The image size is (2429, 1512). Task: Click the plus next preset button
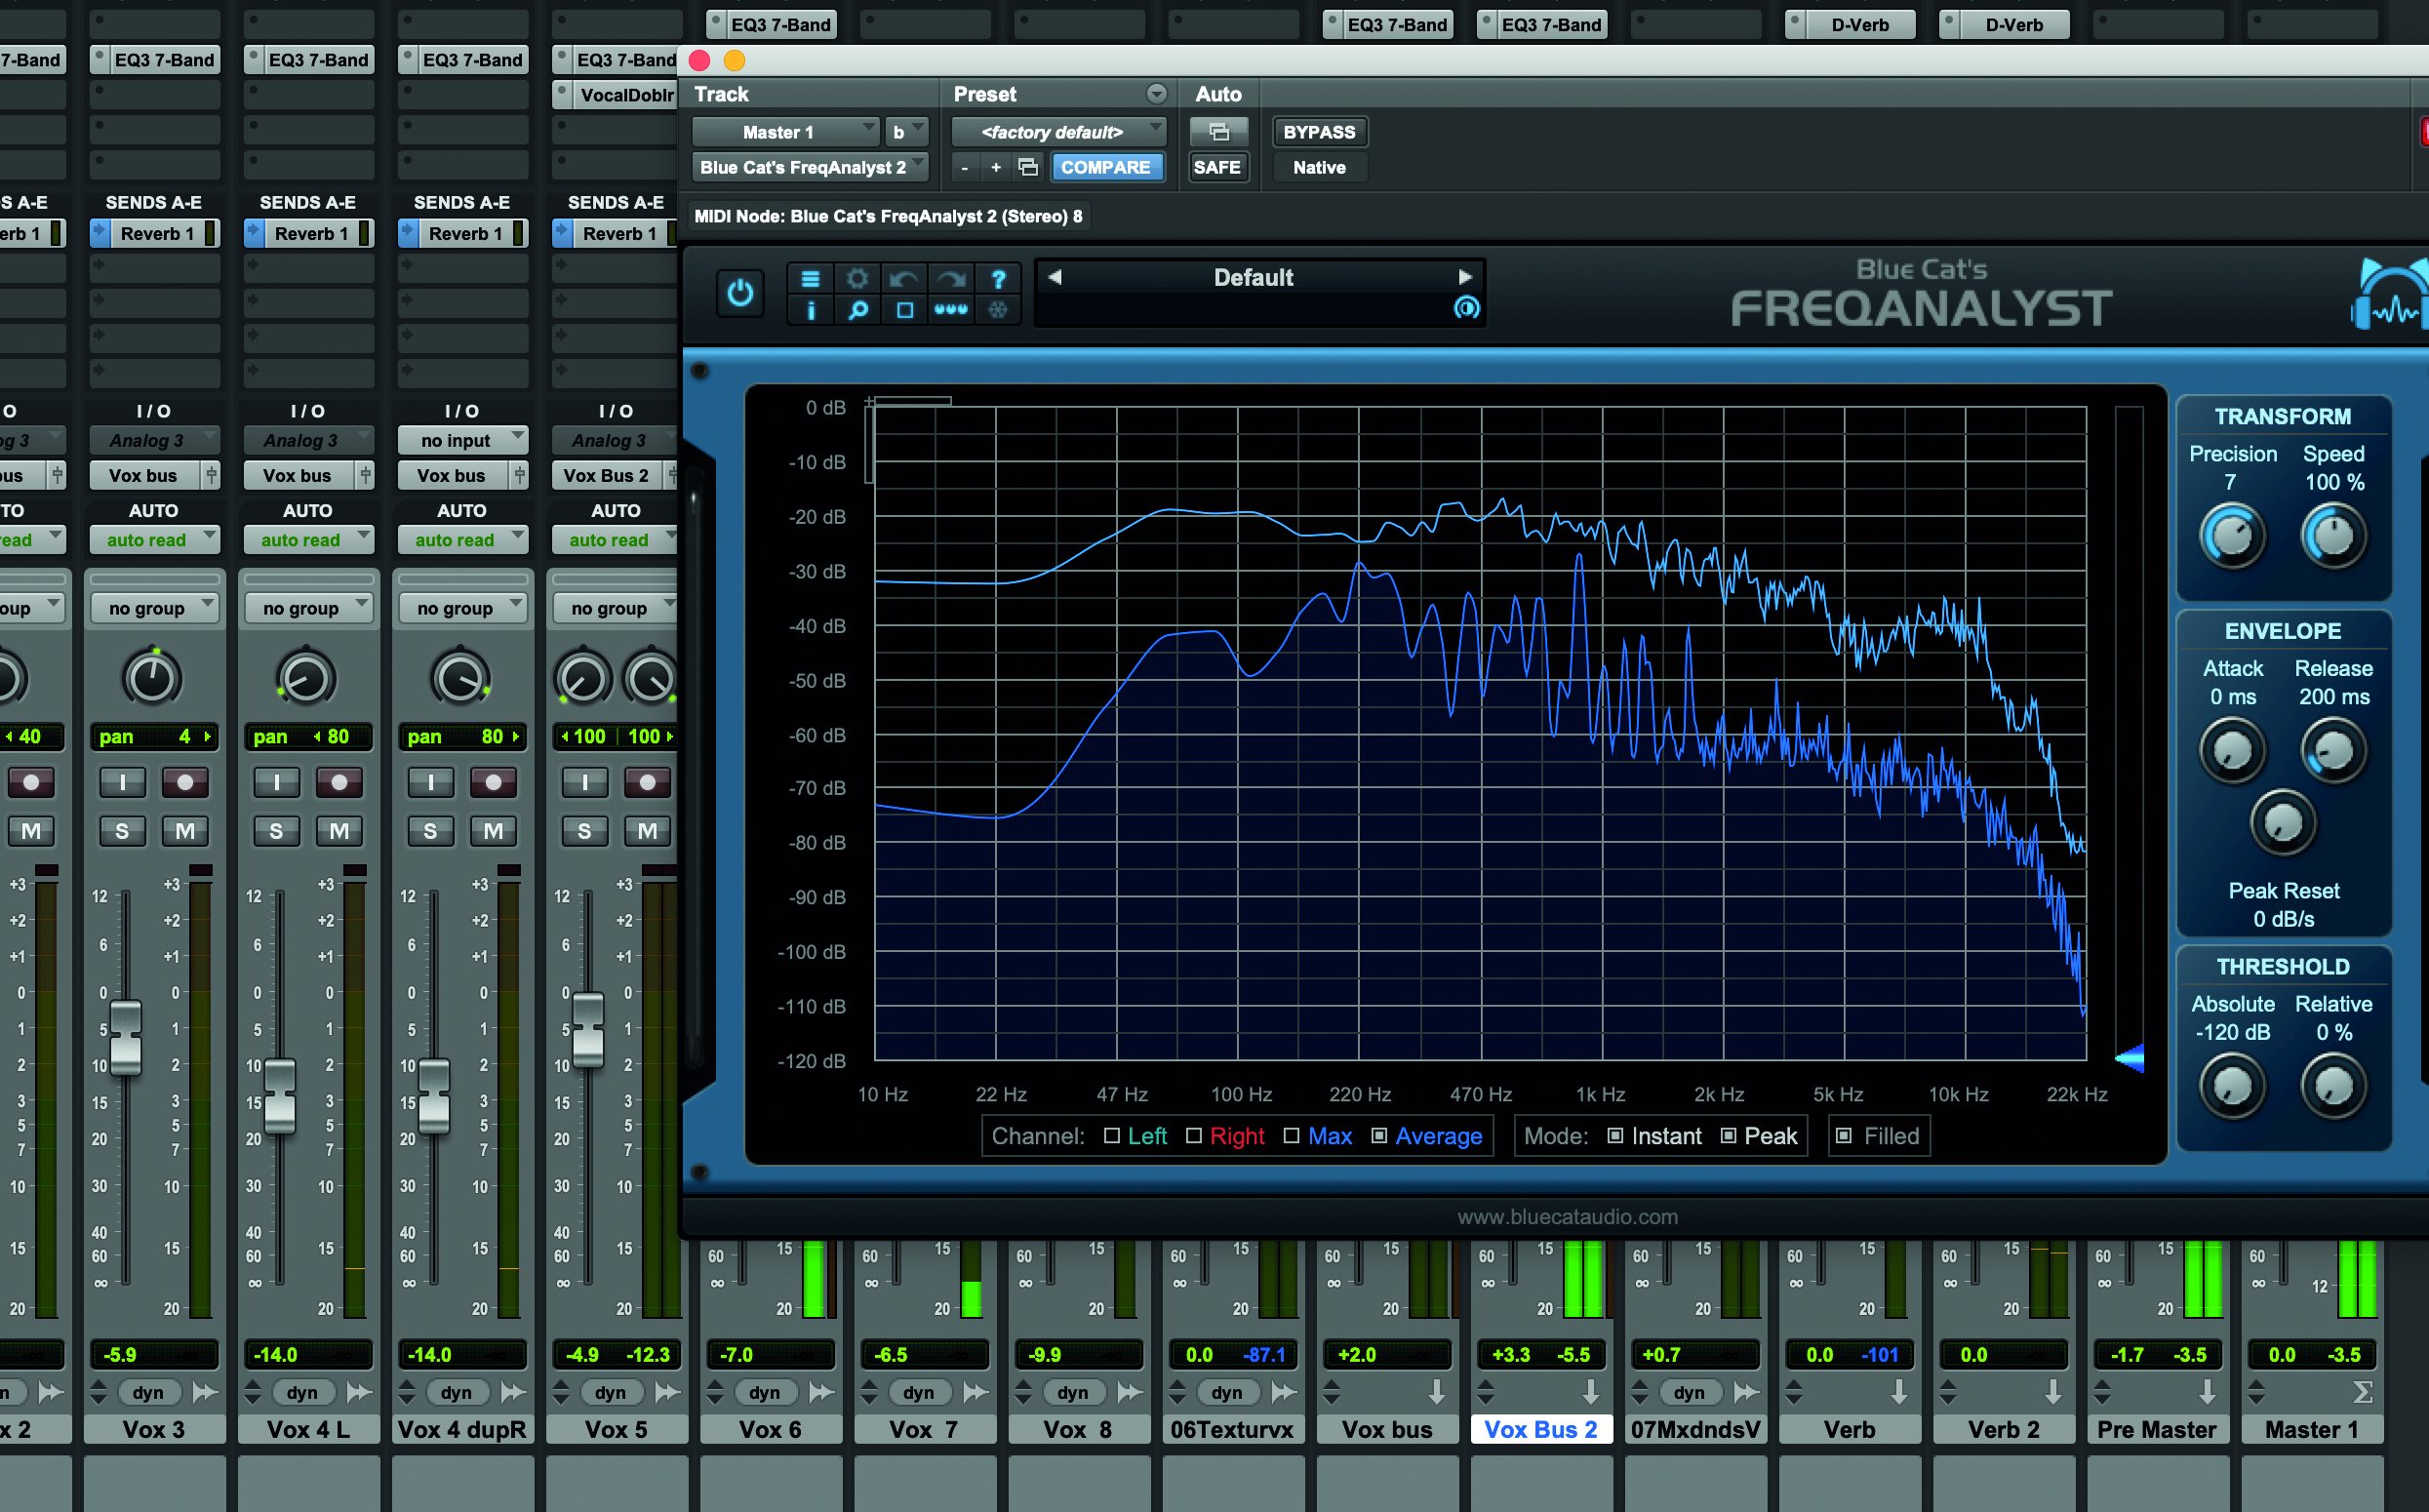996,167
